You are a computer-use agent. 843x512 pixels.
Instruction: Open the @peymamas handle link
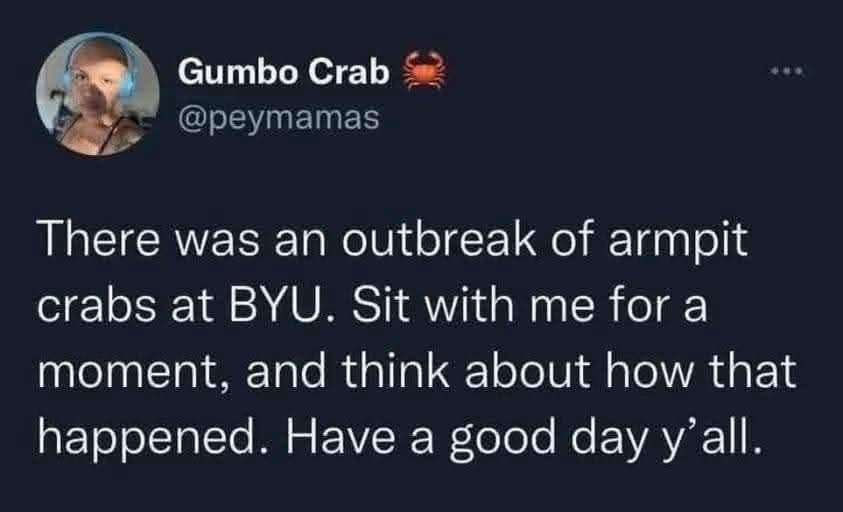click(278, 118)
